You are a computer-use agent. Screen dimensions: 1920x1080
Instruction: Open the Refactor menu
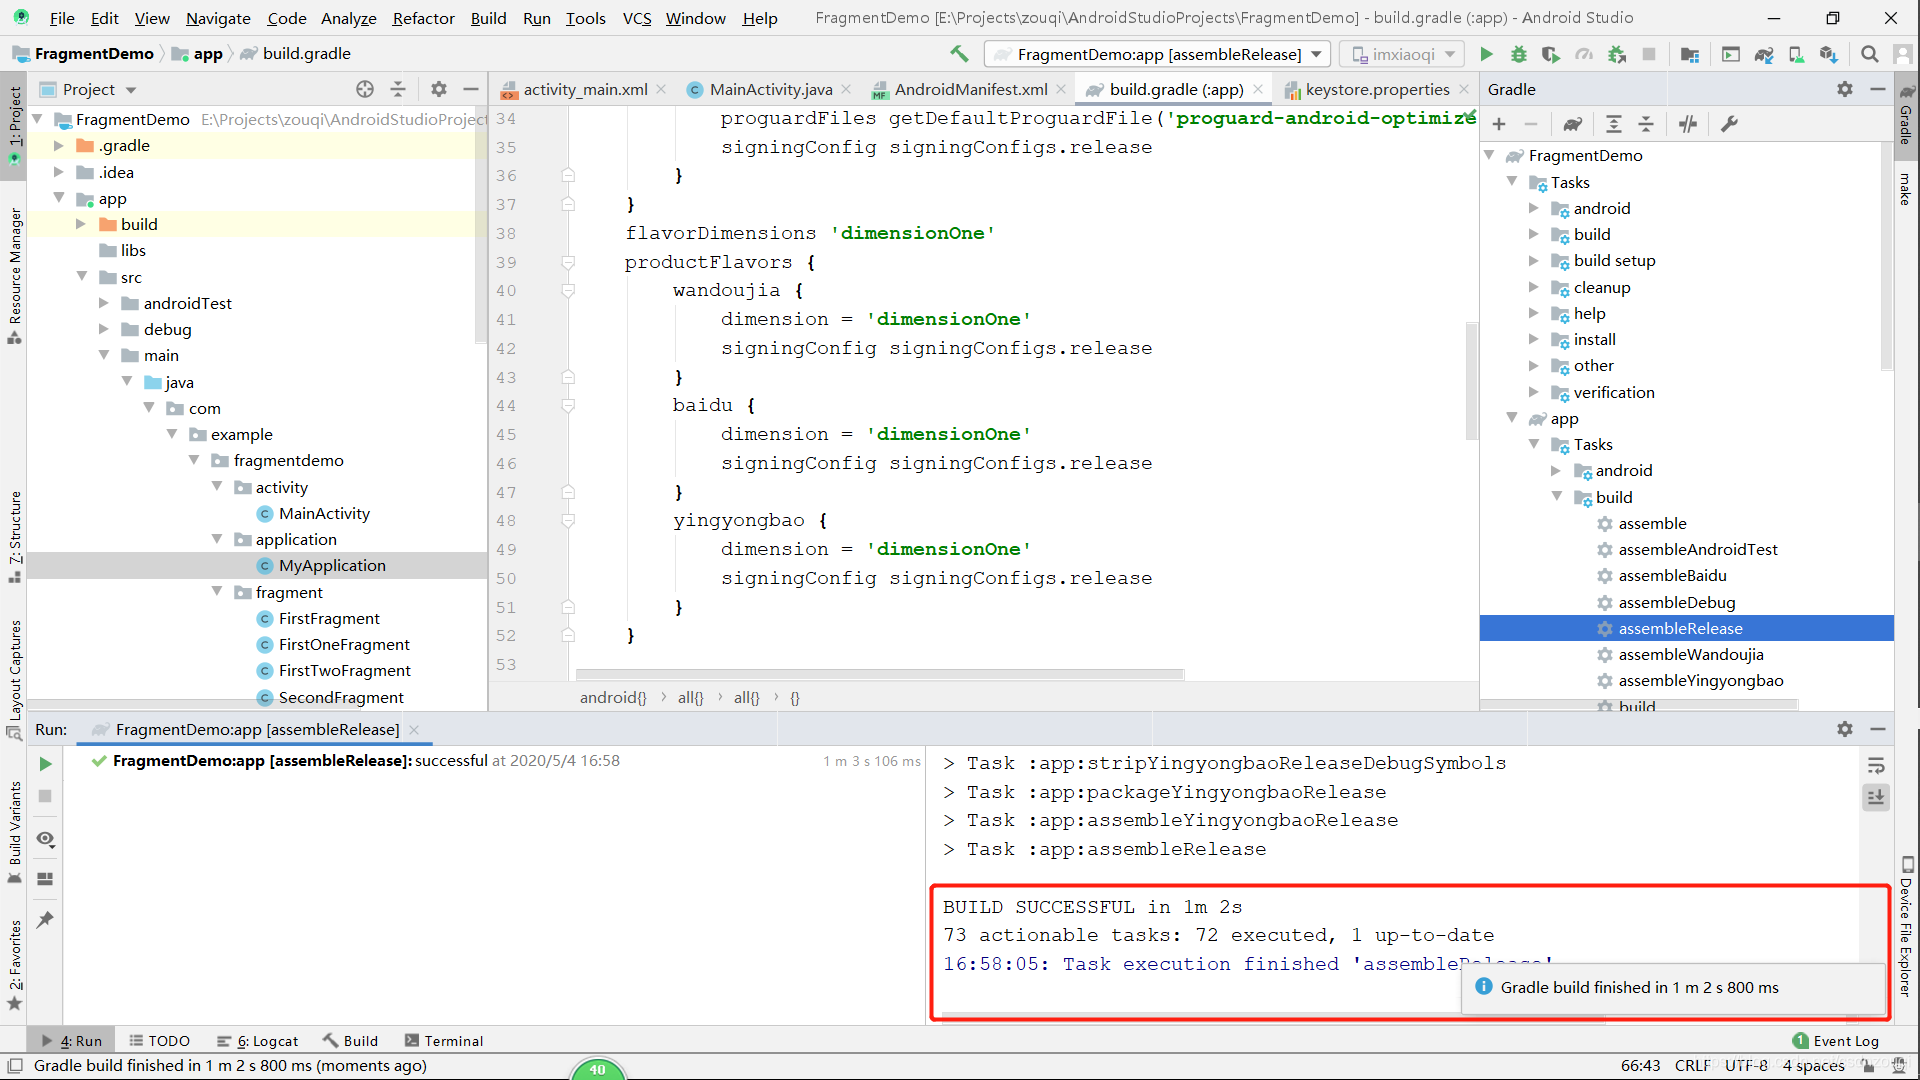(423, 18)
